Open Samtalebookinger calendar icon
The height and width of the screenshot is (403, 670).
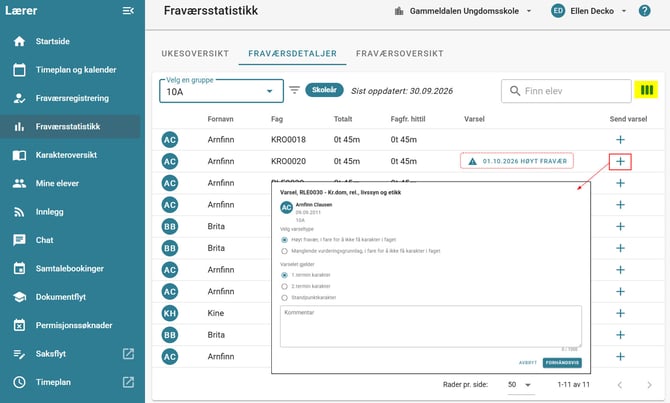(19, 268)
